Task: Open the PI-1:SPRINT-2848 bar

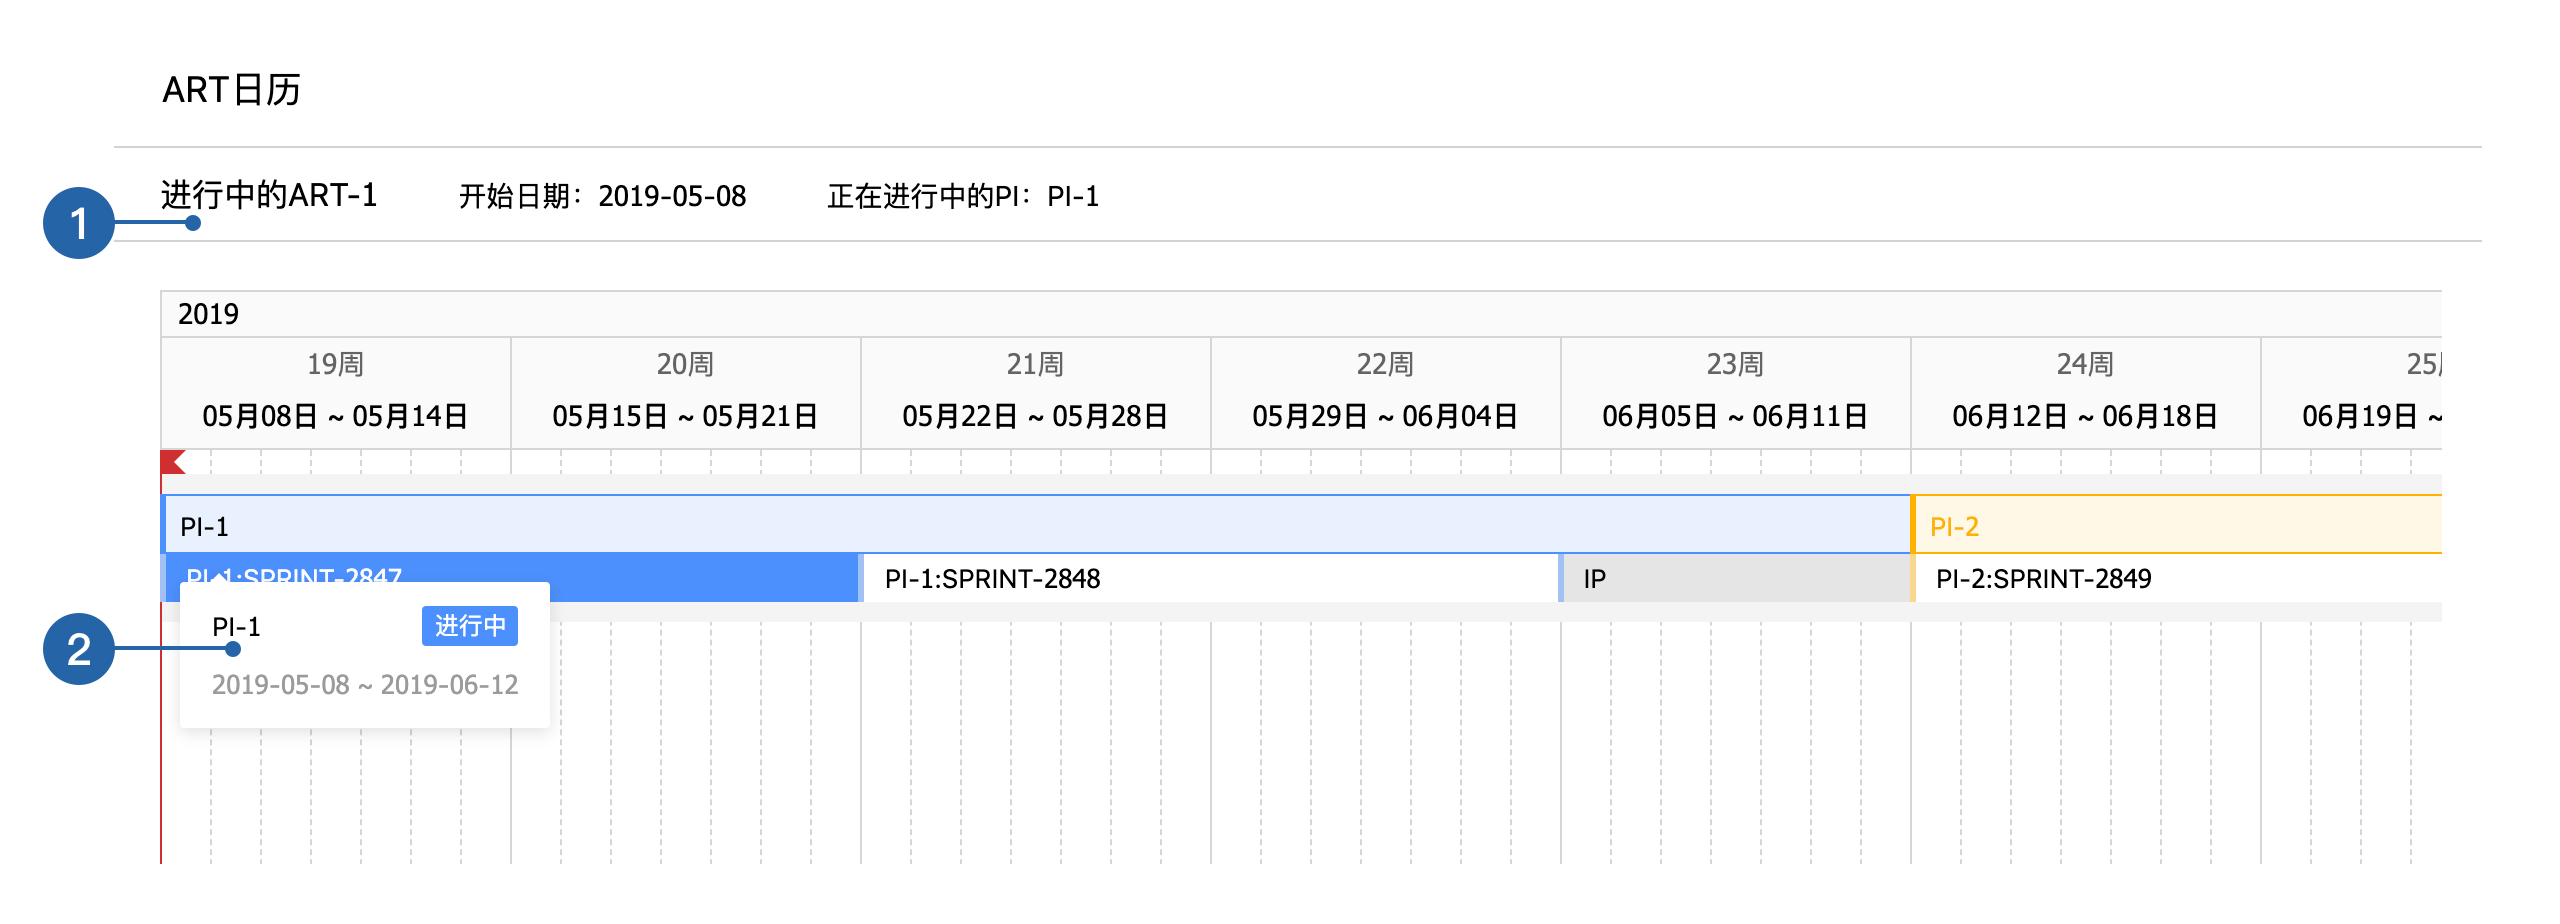Action: tap(1210, 579)
